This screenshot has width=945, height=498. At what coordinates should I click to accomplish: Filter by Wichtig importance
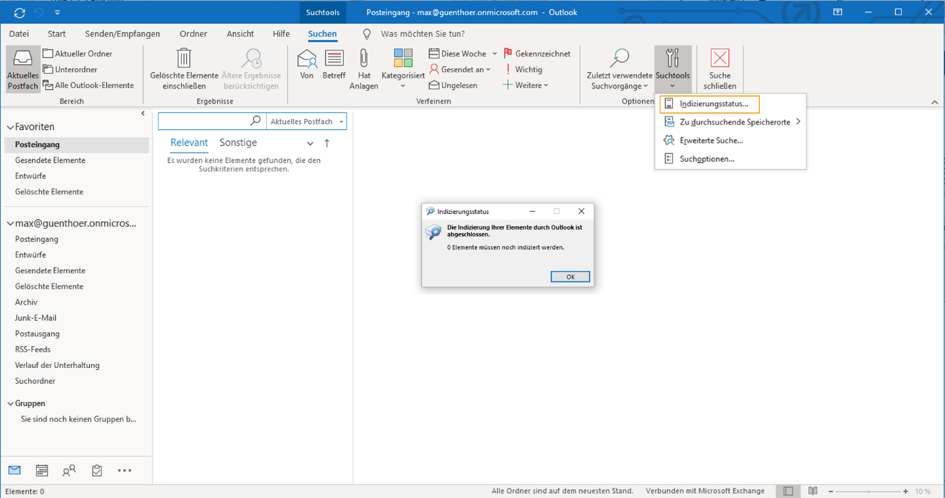[523, 69]
